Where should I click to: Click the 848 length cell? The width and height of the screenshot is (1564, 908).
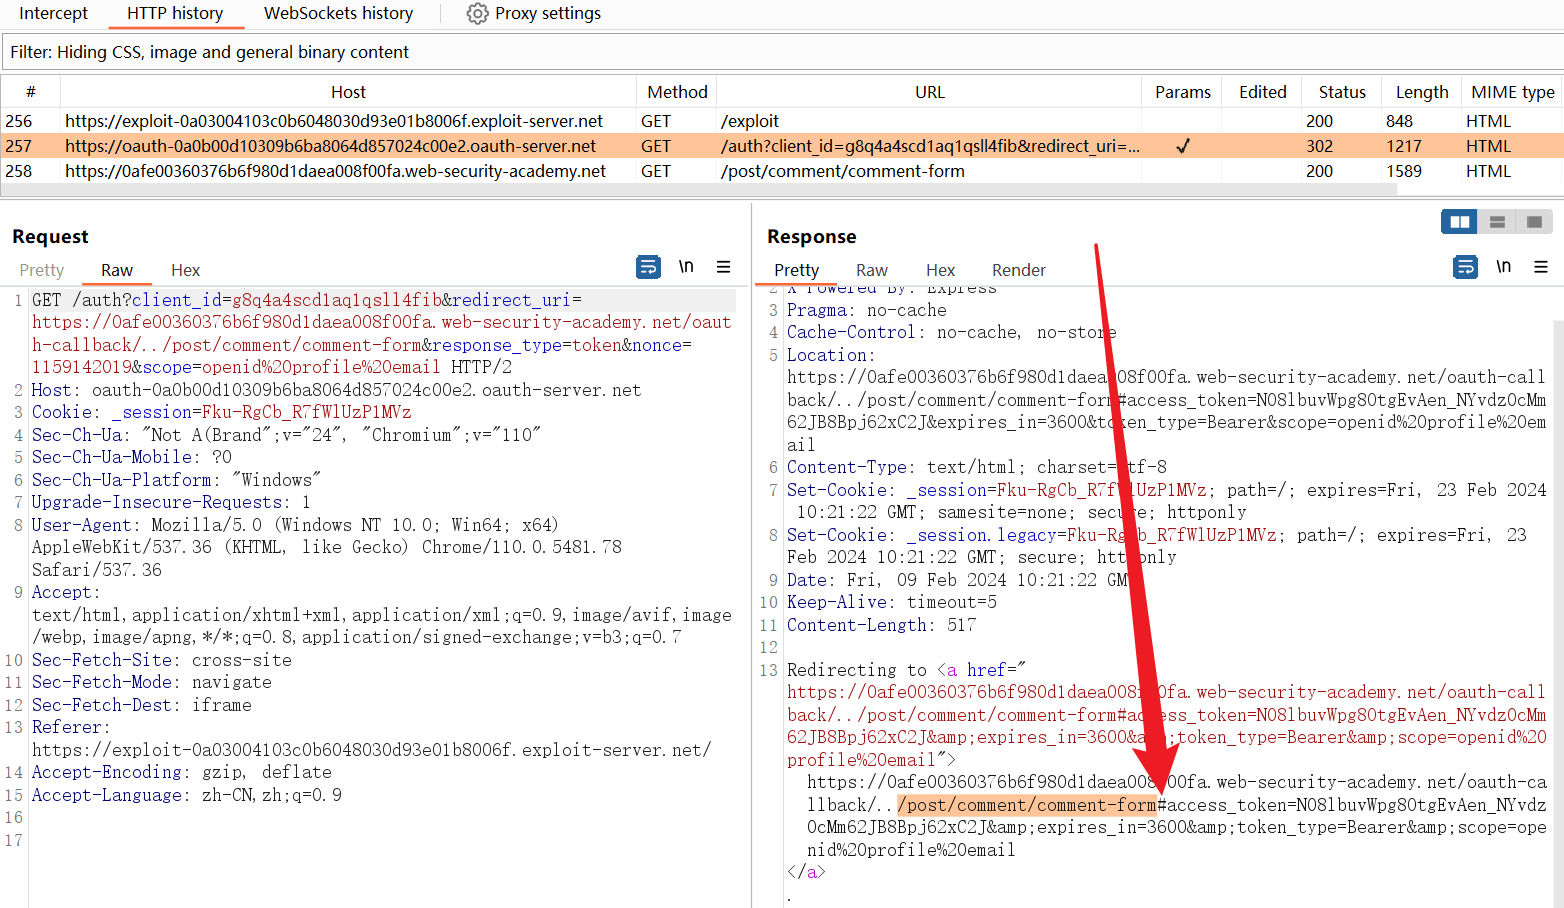coord(1400,121)
